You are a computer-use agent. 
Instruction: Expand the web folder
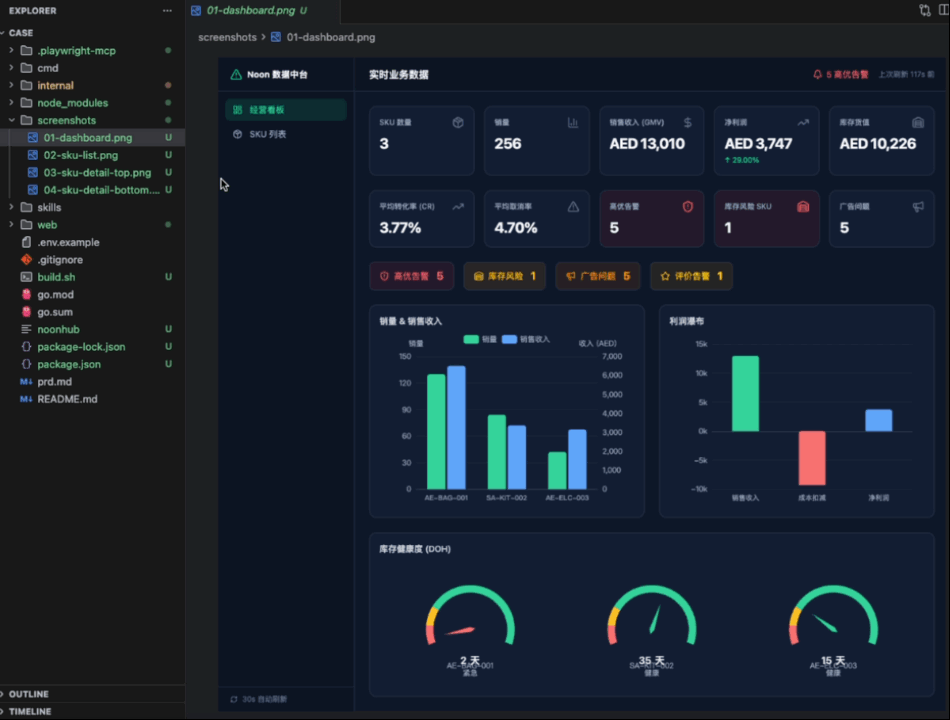tap(12, 225)
